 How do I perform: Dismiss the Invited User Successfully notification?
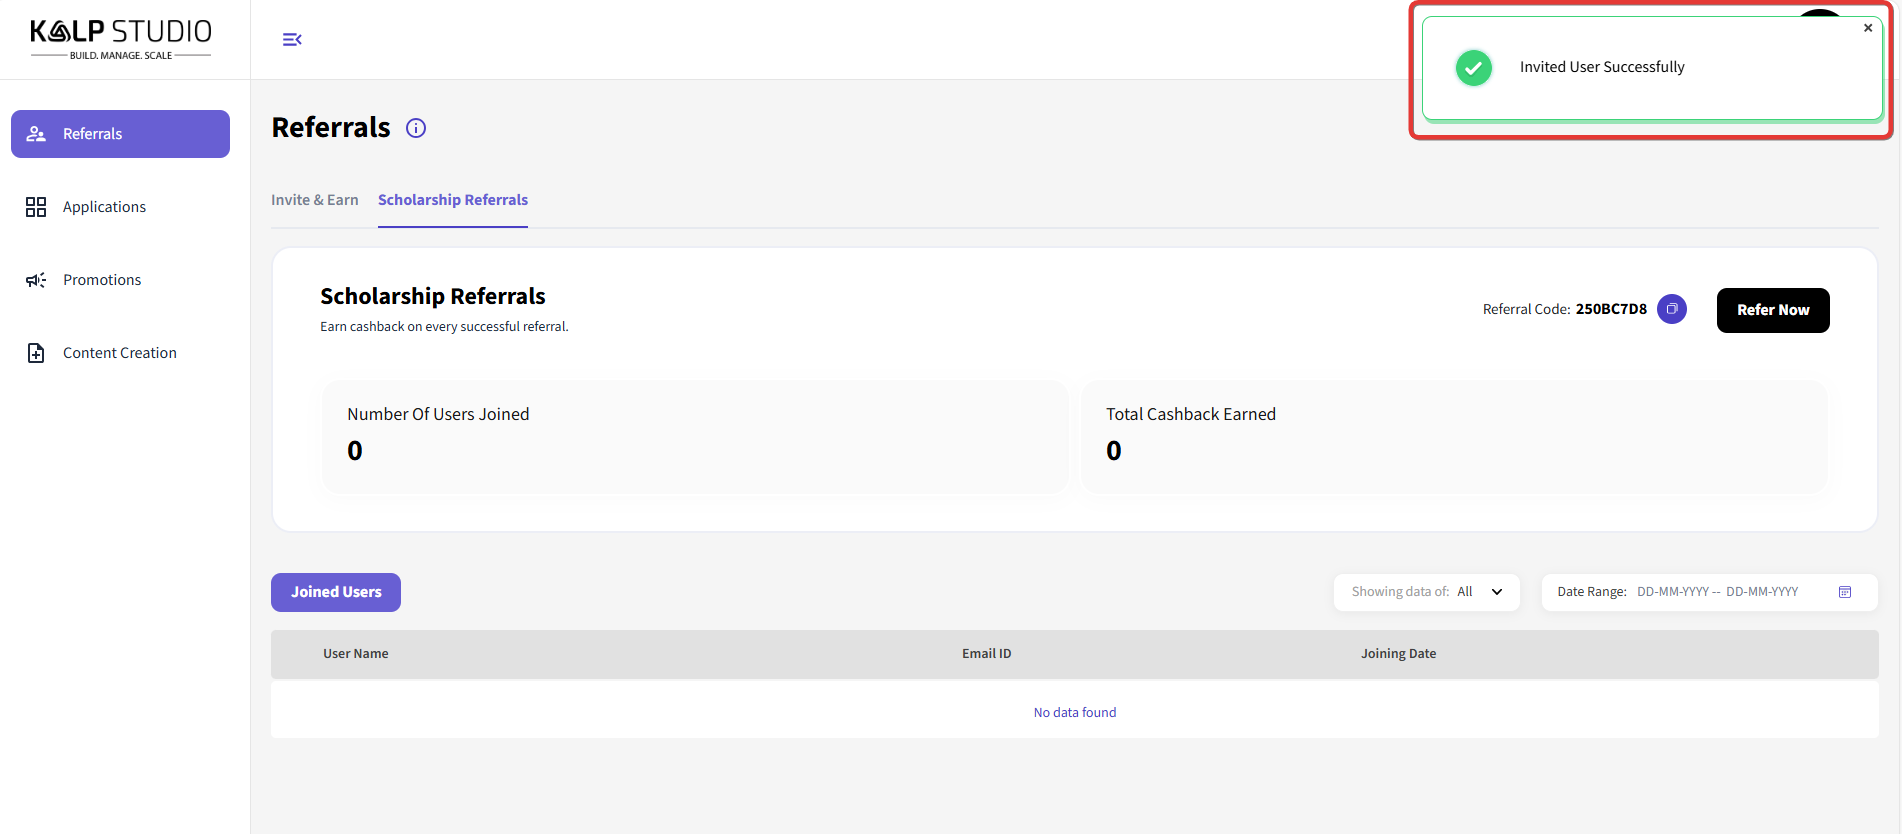(1867, 28)
